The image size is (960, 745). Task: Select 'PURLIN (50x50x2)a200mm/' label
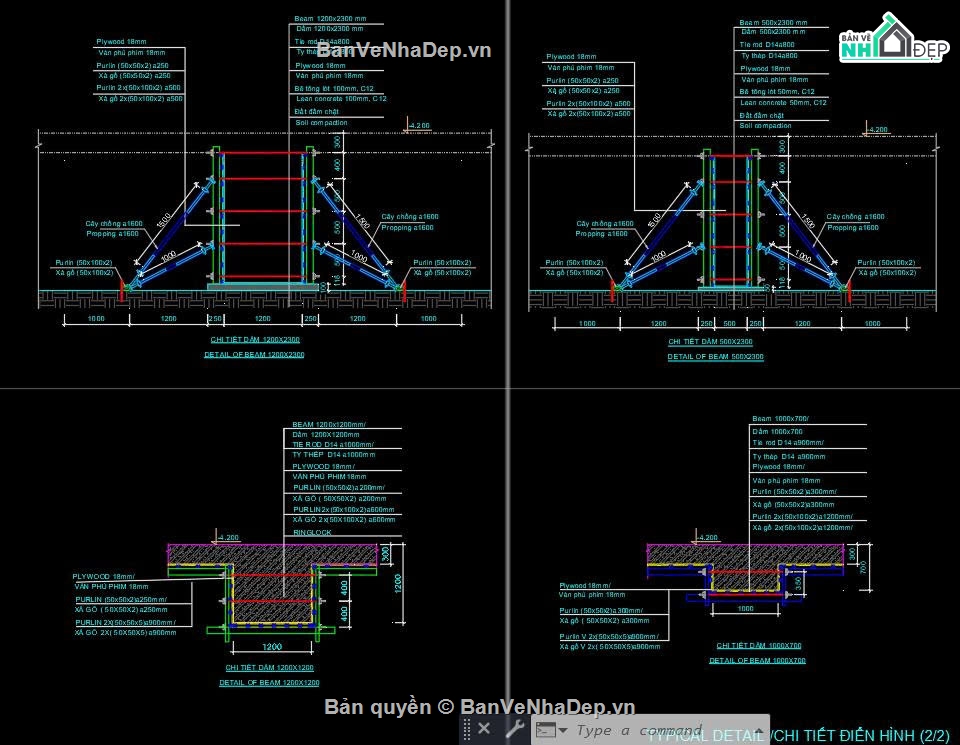click(339, 488)
